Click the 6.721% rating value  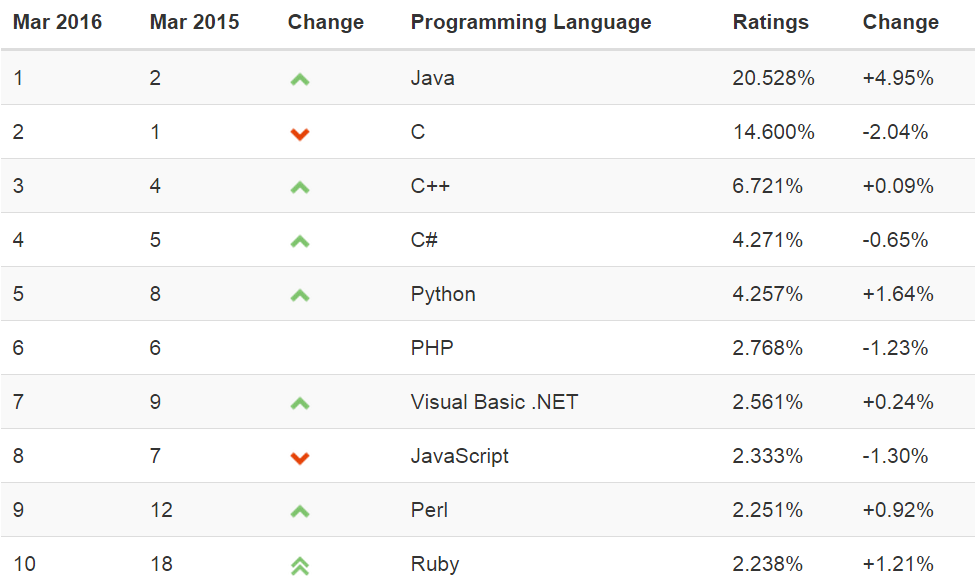click(x=767, y=186)
